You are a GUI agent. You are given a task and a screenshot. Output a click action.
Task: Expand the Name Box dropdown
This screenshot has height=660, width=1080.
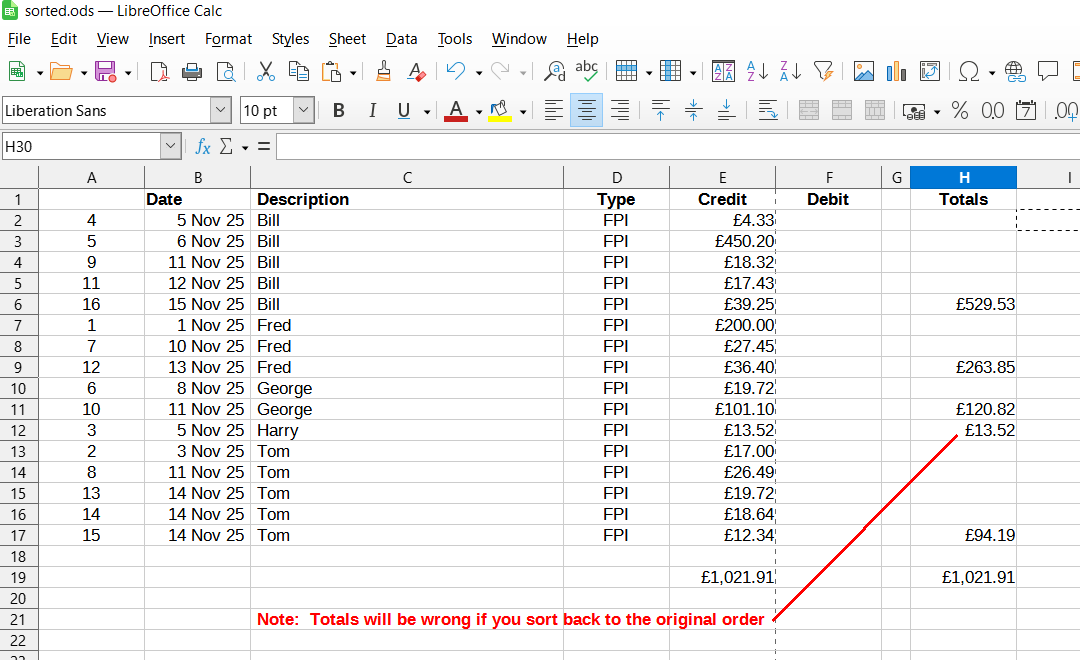point(170,146)
